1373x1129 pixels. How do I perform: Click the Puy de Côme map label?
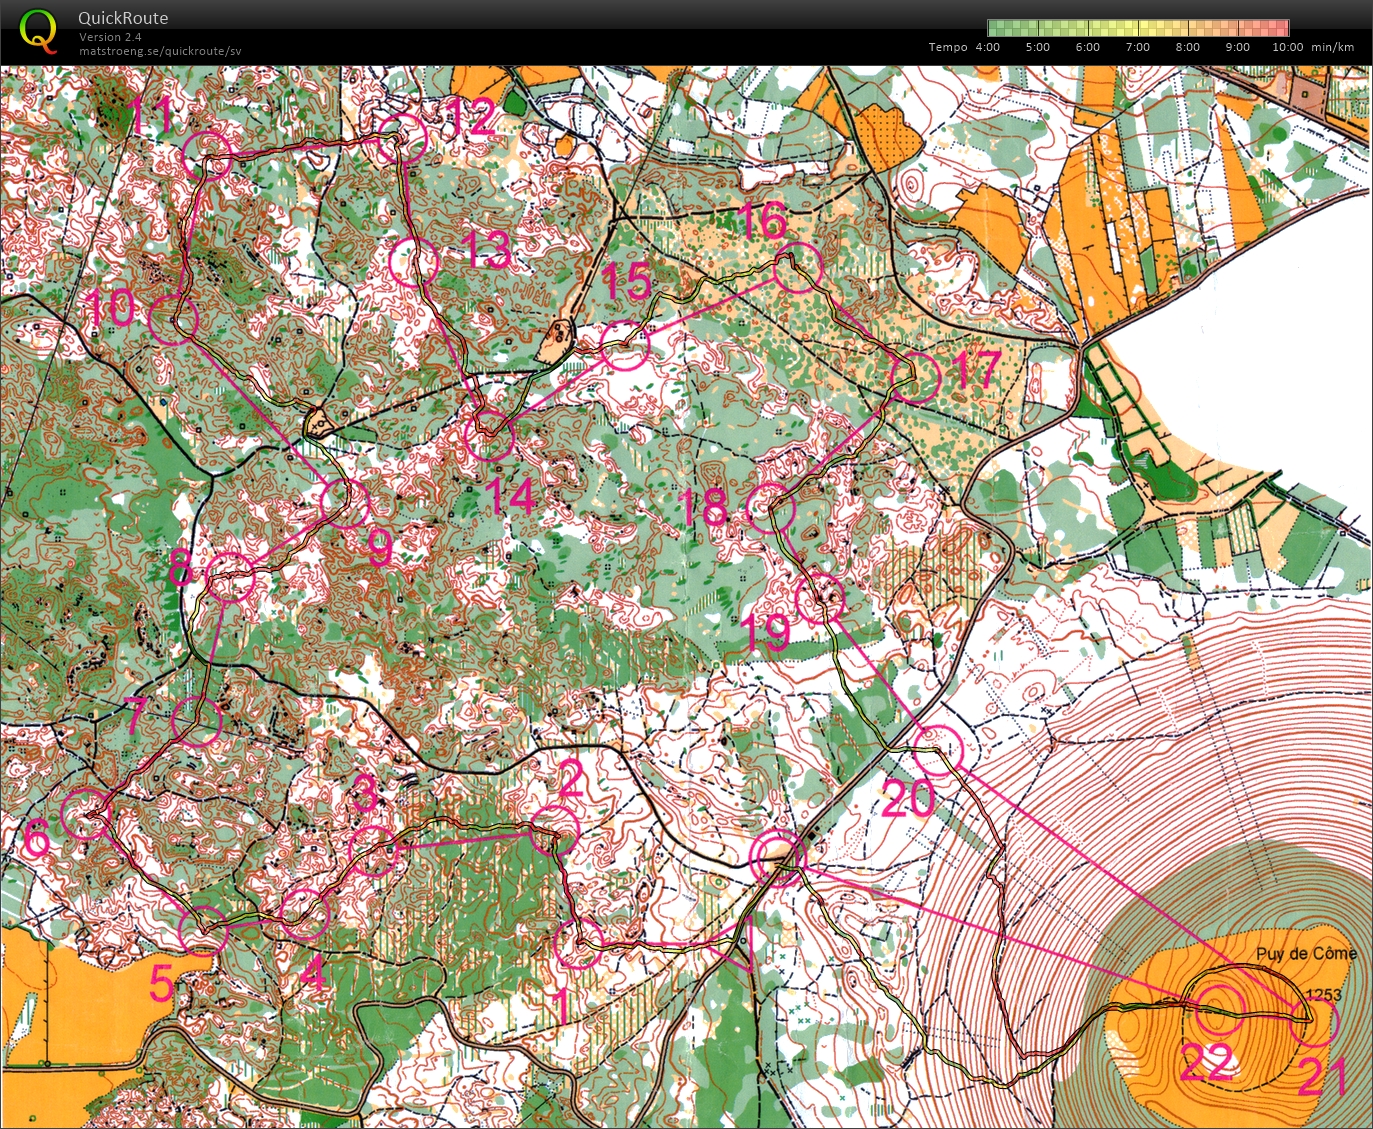[1306, 953]
